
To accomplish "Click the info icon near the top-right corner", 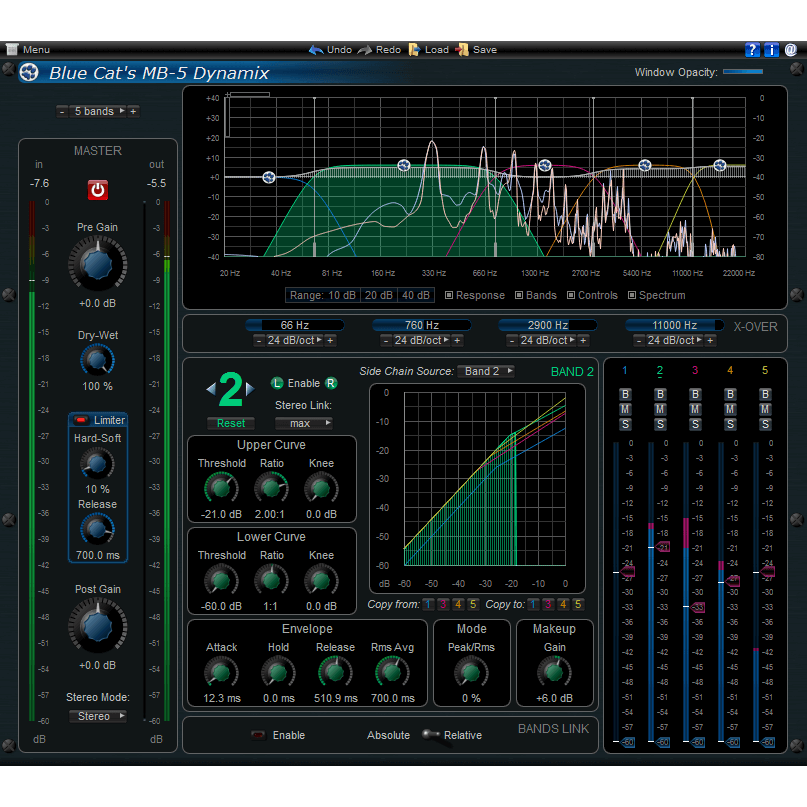I will (x=771, y=49).
